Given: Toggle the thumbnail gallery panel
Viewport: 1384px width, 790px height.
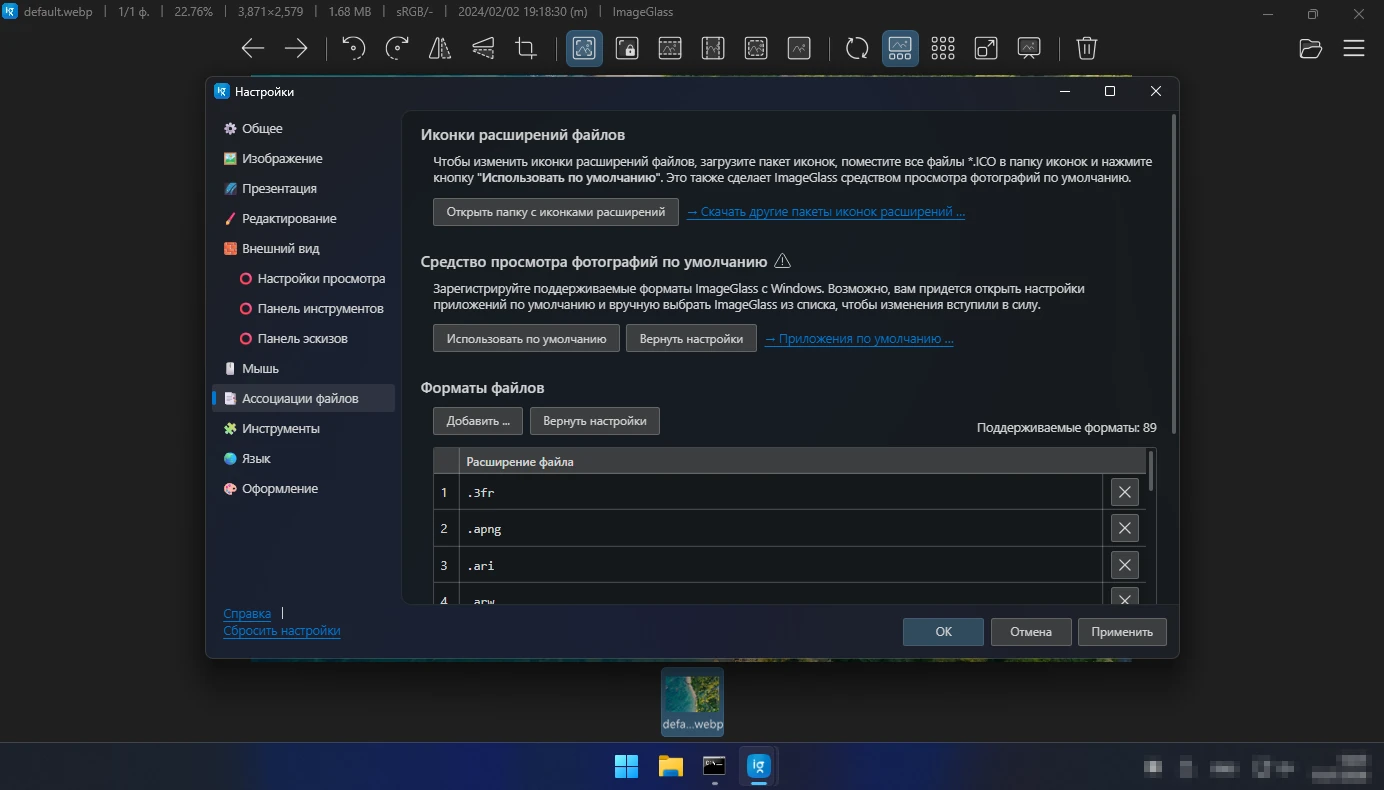Looking at the screenshot, I should (900, 48).
